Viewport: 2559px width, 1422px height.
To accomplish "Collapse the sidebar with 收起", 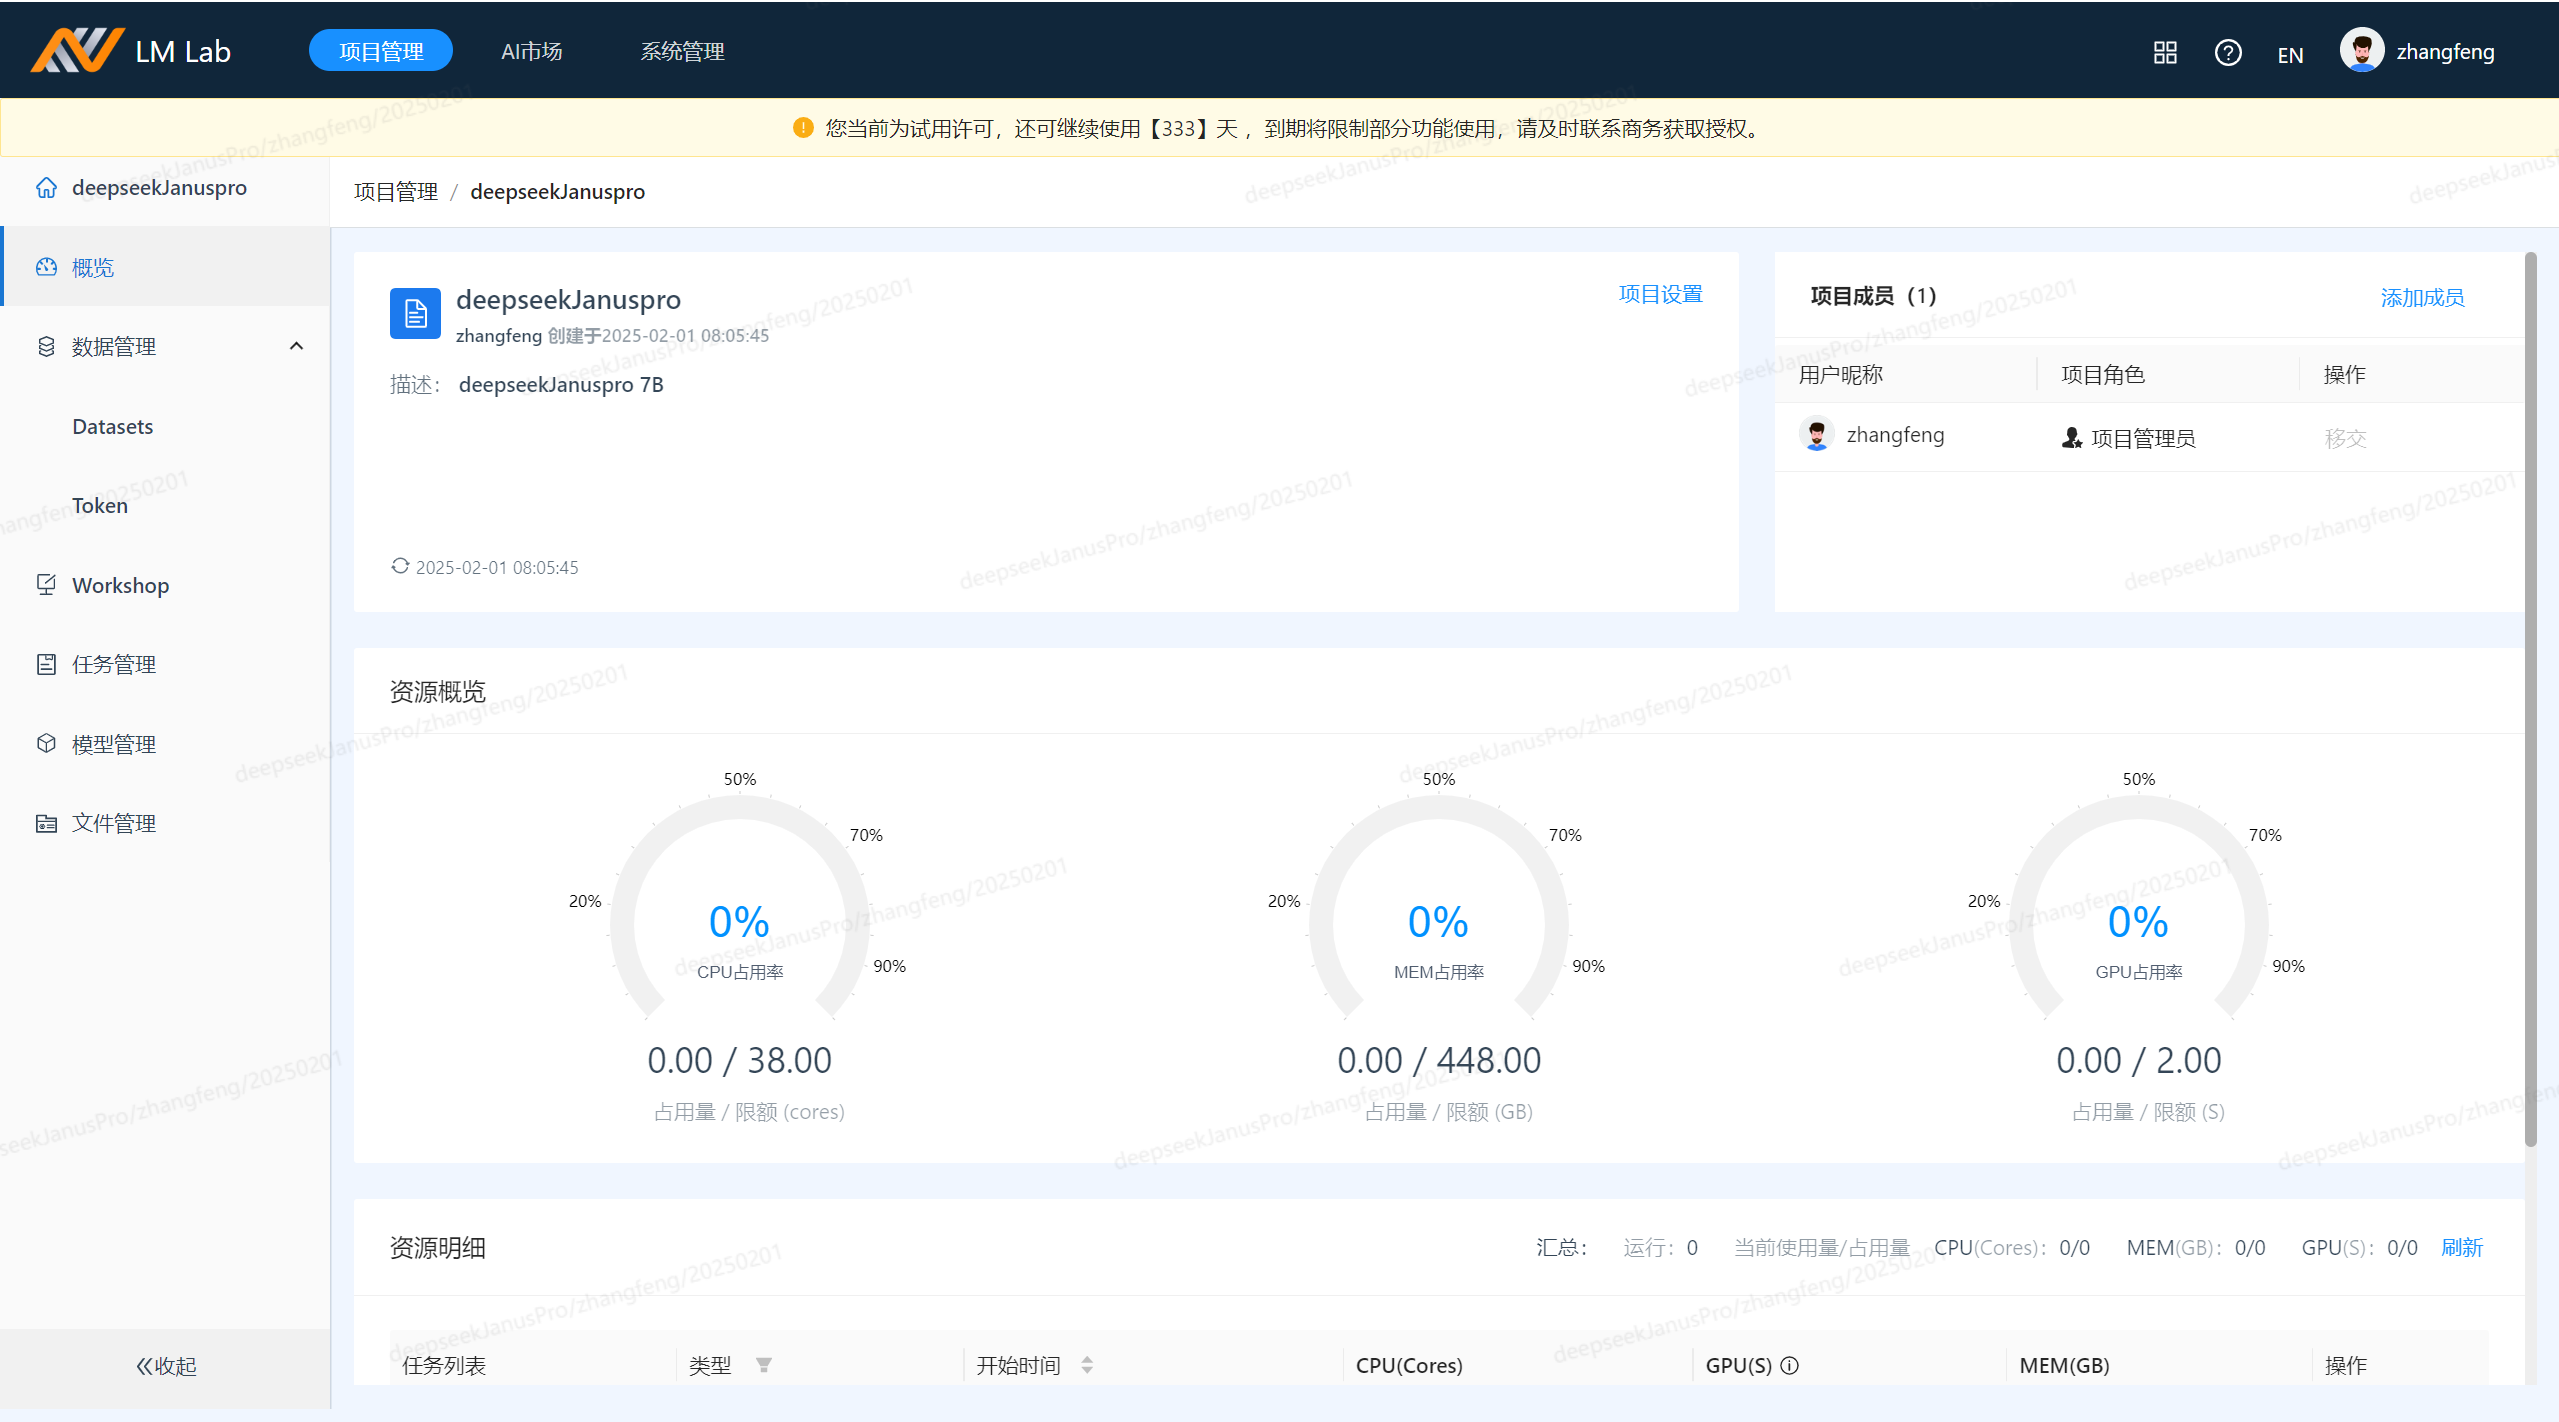I will click(166, 1365).
